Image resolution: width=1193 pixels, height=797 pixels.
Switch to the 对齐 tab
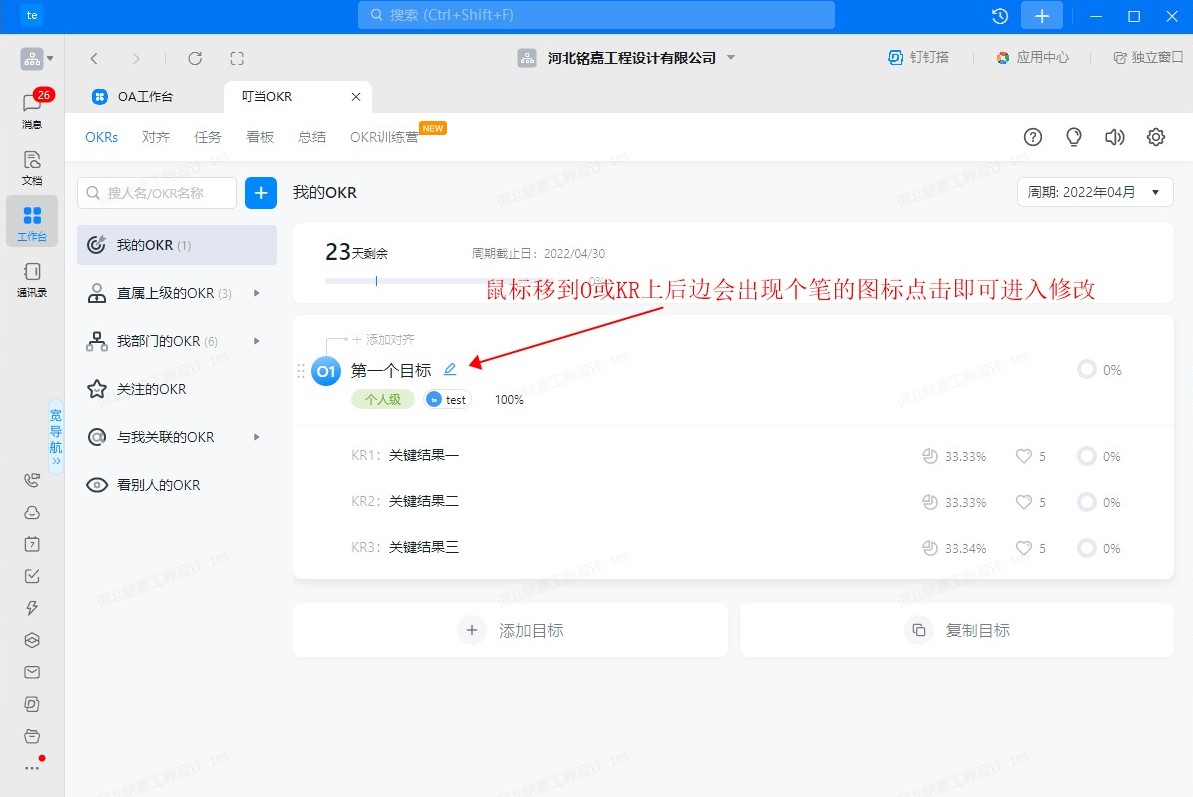(x=155, y=137)
